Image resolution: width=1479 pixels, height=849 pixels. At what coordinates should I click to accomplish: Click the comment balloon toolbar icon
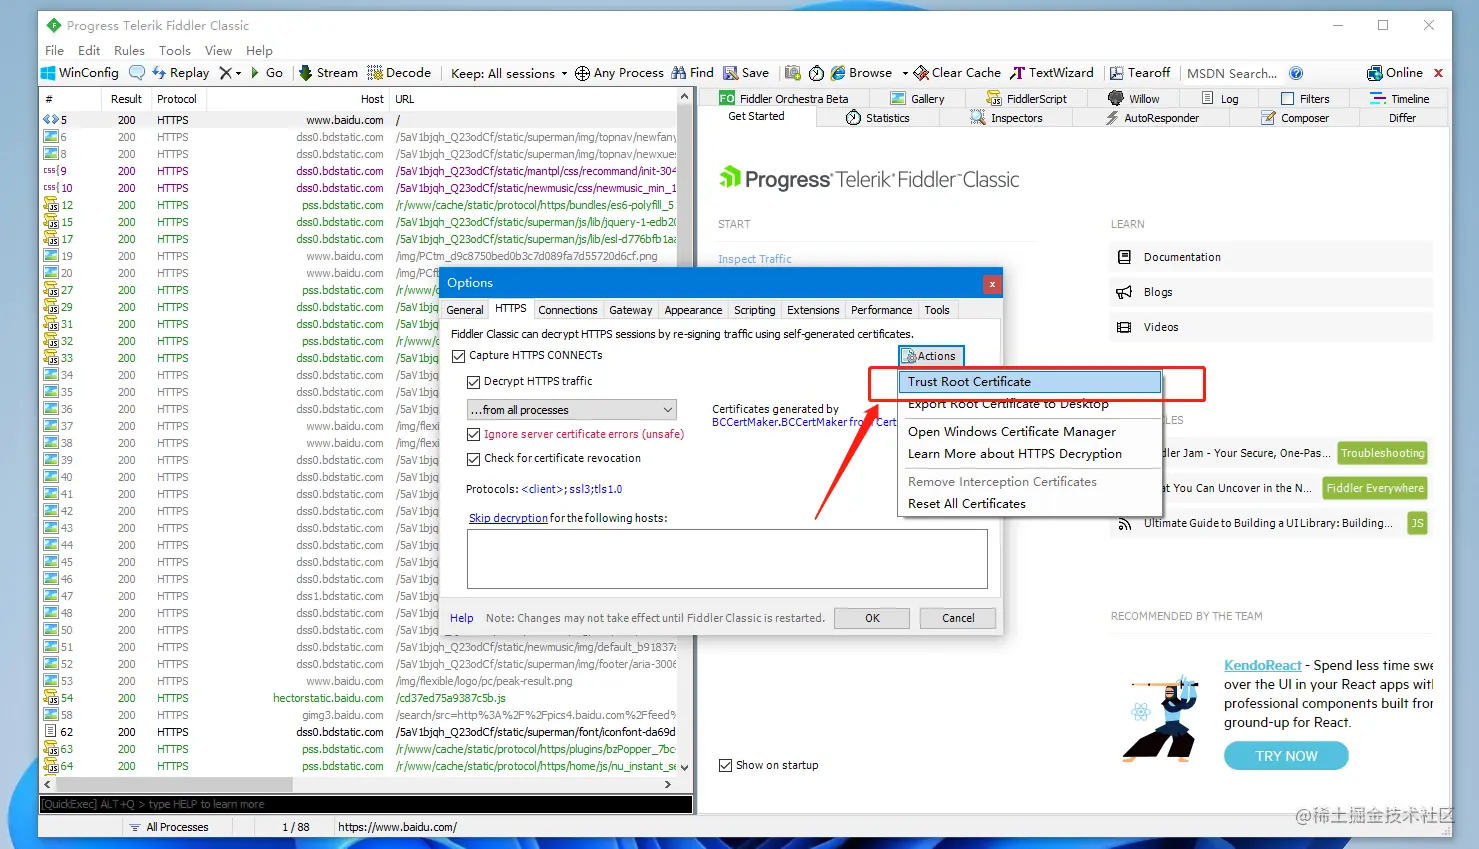137,73
